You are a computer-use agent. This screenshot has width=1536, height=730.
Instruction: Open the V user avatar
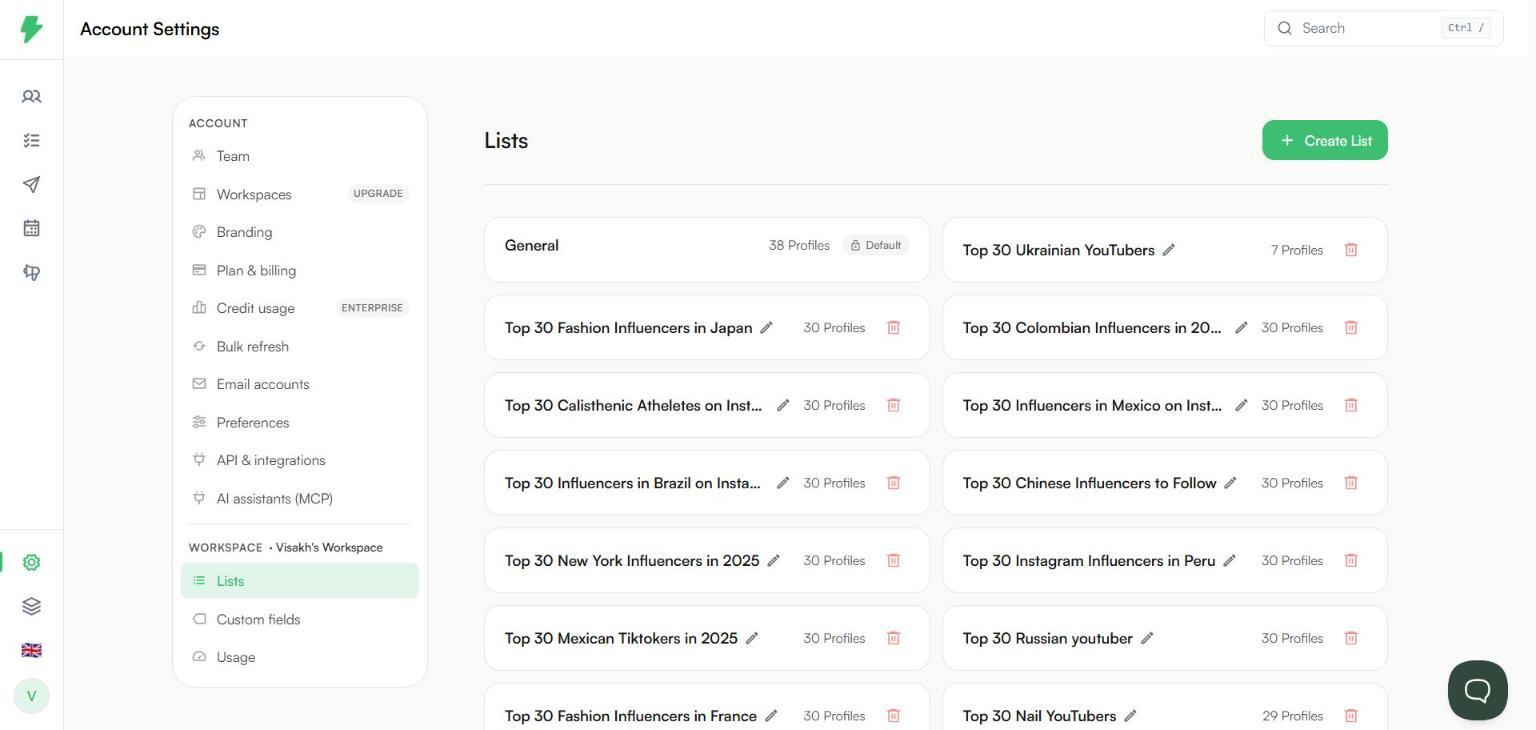32,696
